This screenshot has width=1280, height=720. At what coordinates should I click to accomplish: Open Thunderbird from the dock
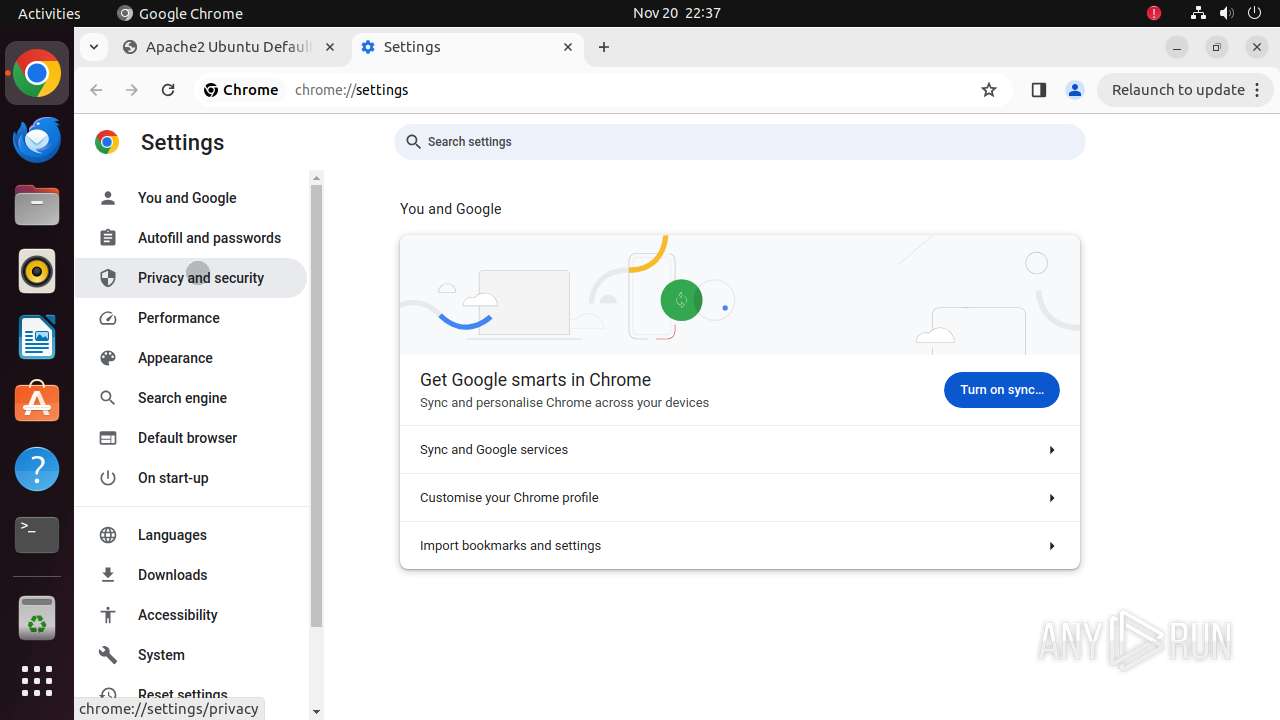(x=37, y=140)
